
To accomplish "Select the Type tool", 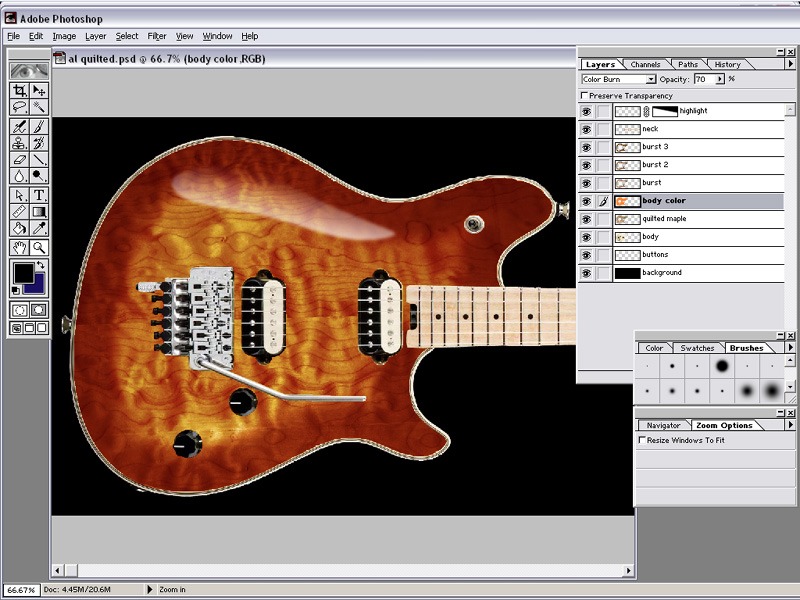I will [x=40, y=195].
